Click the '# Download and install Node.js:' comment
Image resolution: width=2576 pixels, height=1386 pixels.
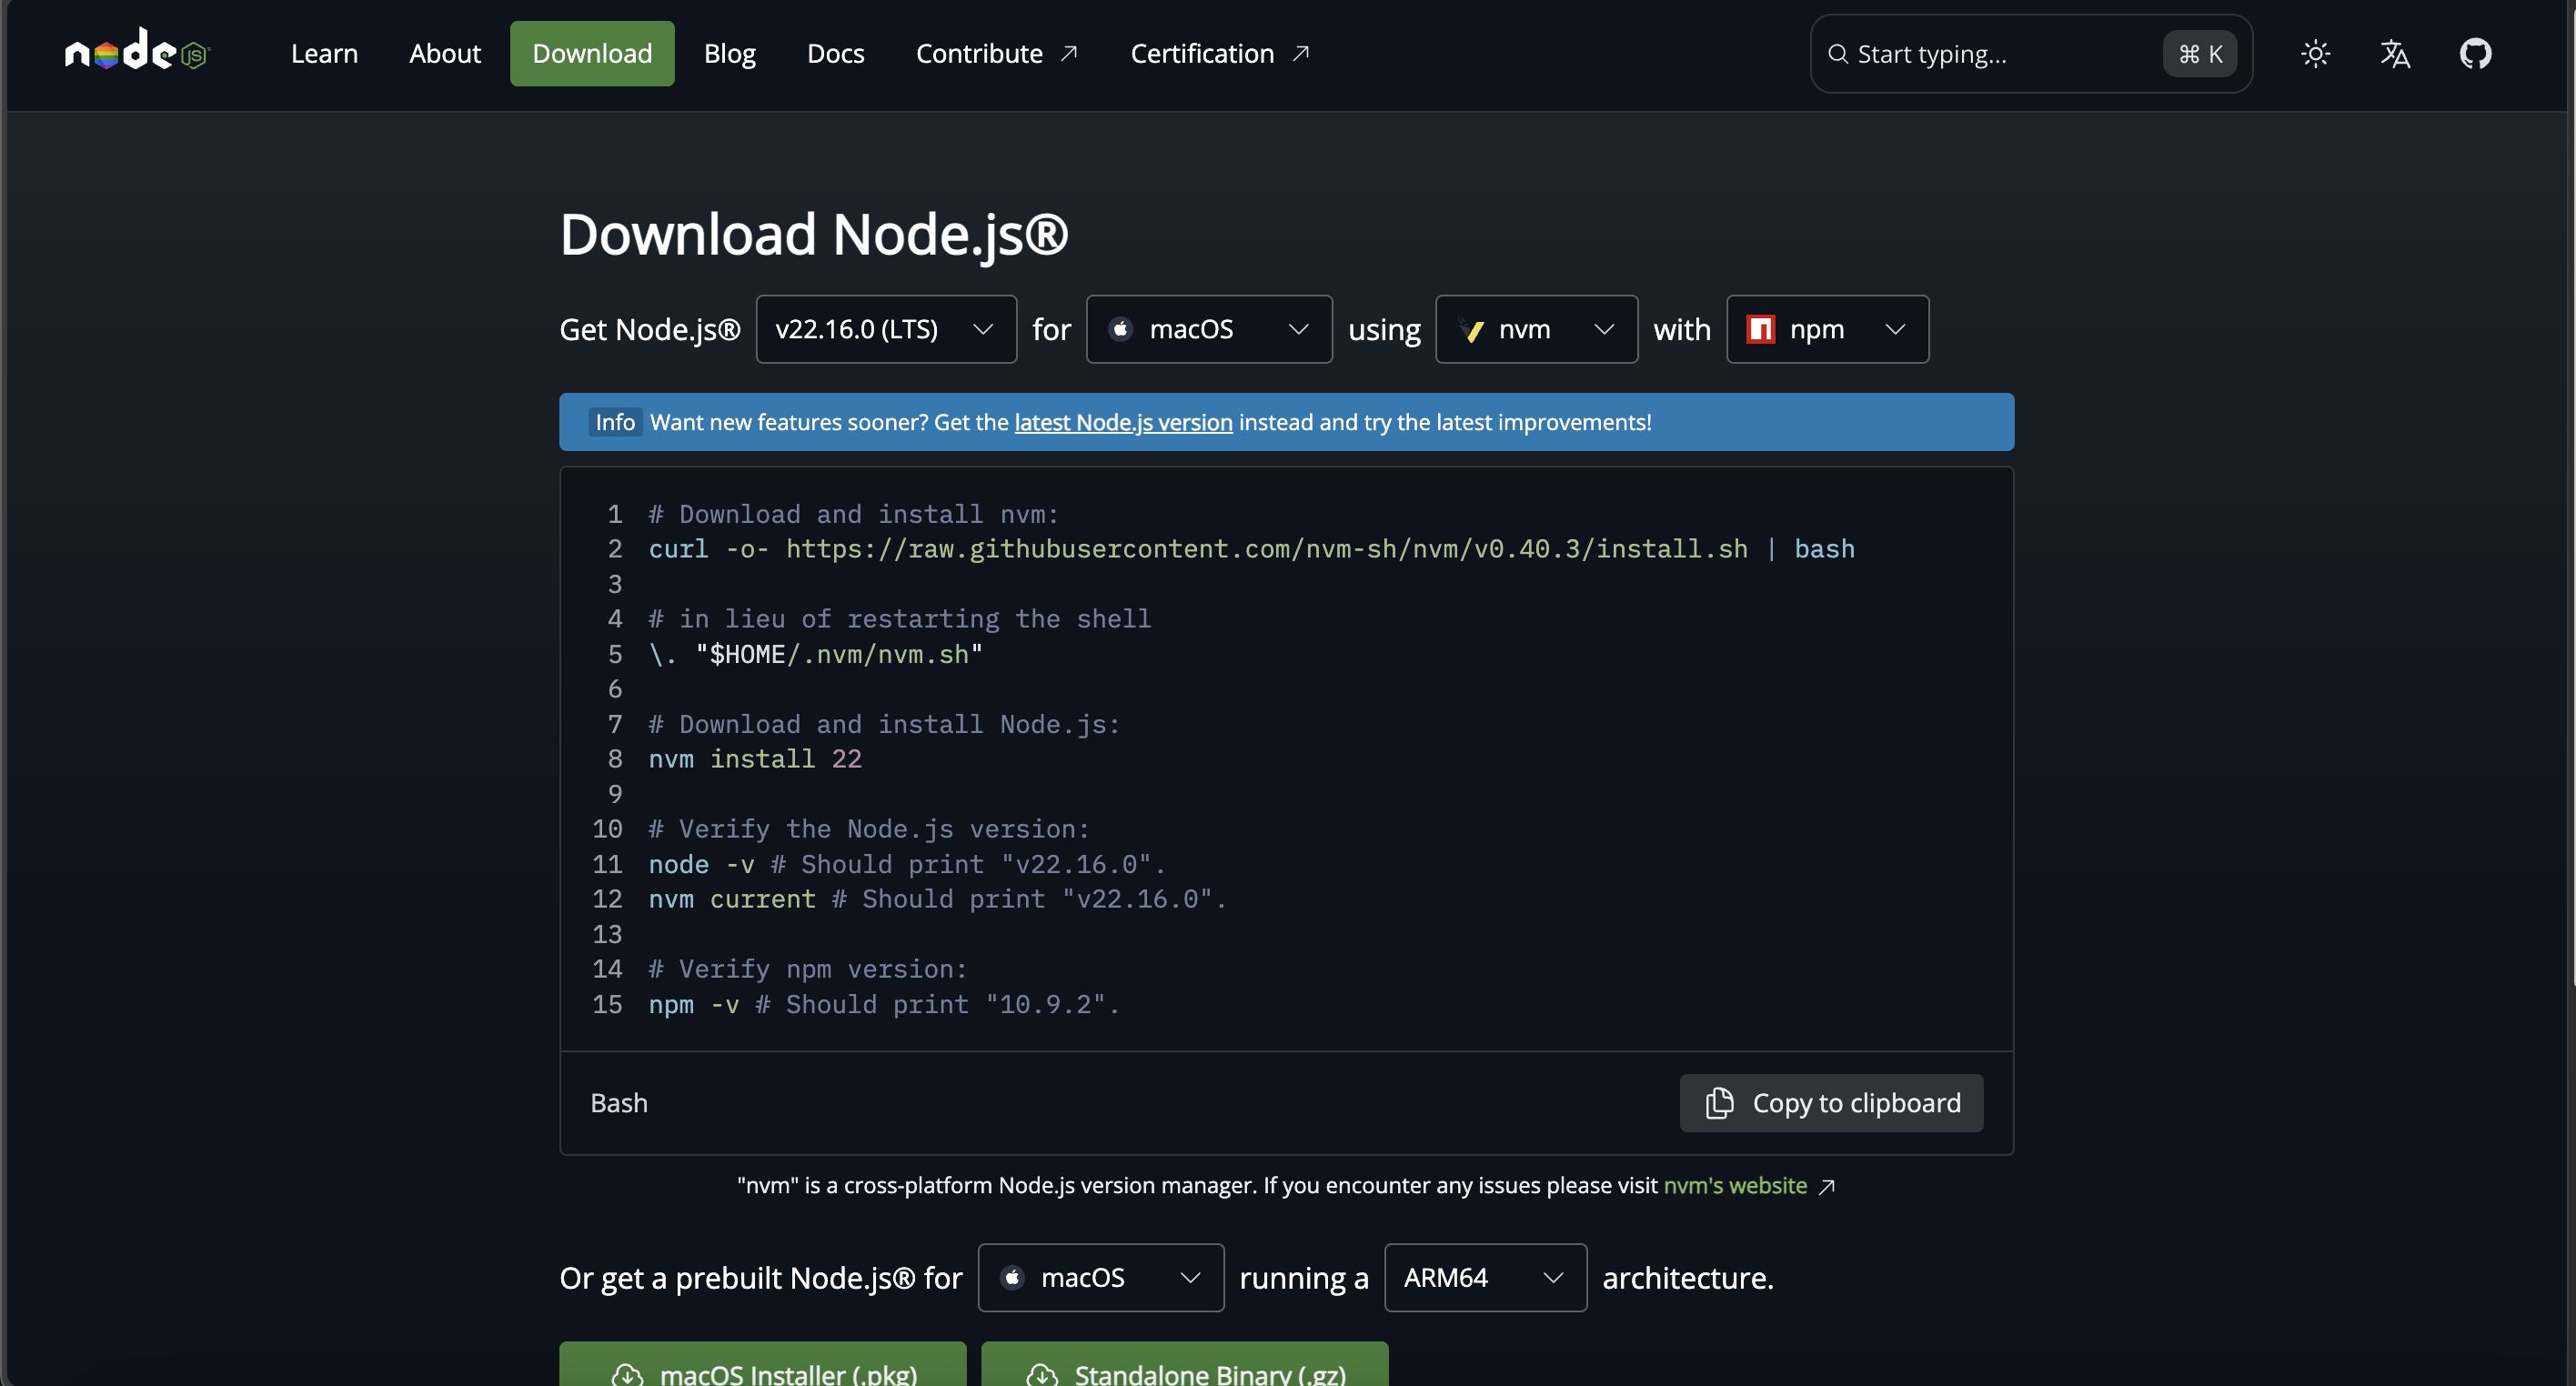884,724
